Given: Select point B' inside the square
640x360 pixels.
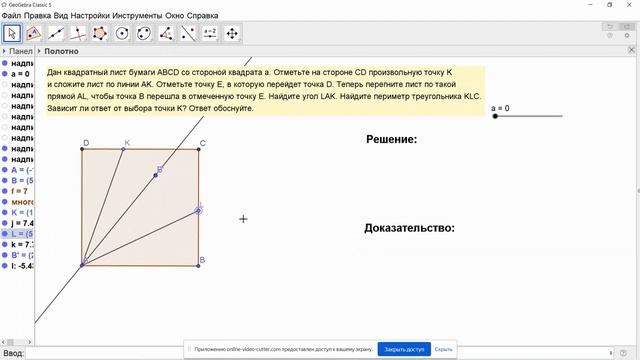Looking at the screenshot, I should (x=156, y=176).
